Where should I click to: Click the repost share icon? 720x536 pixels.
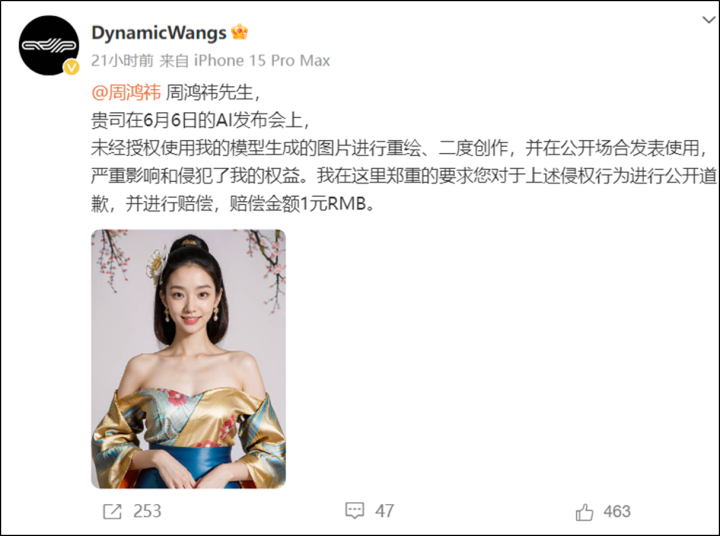tap(112, 511)
